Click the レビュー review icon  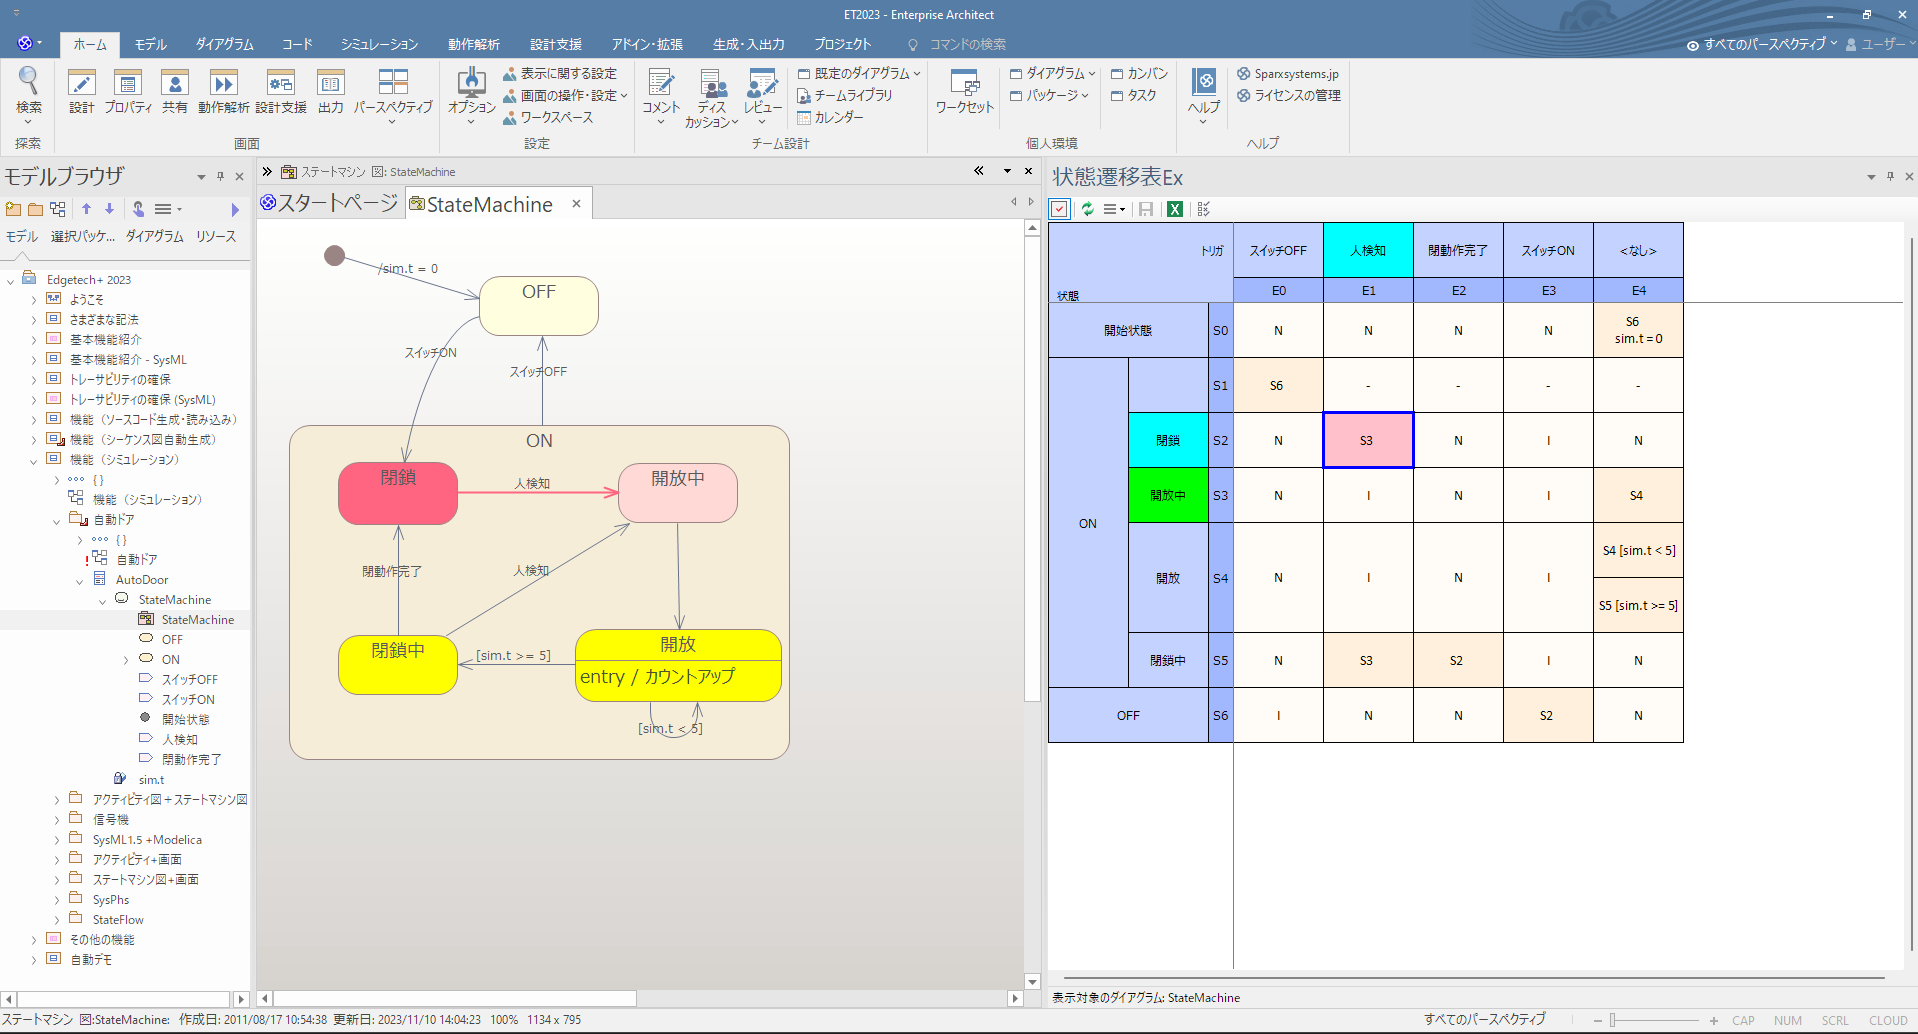(763, 94)
